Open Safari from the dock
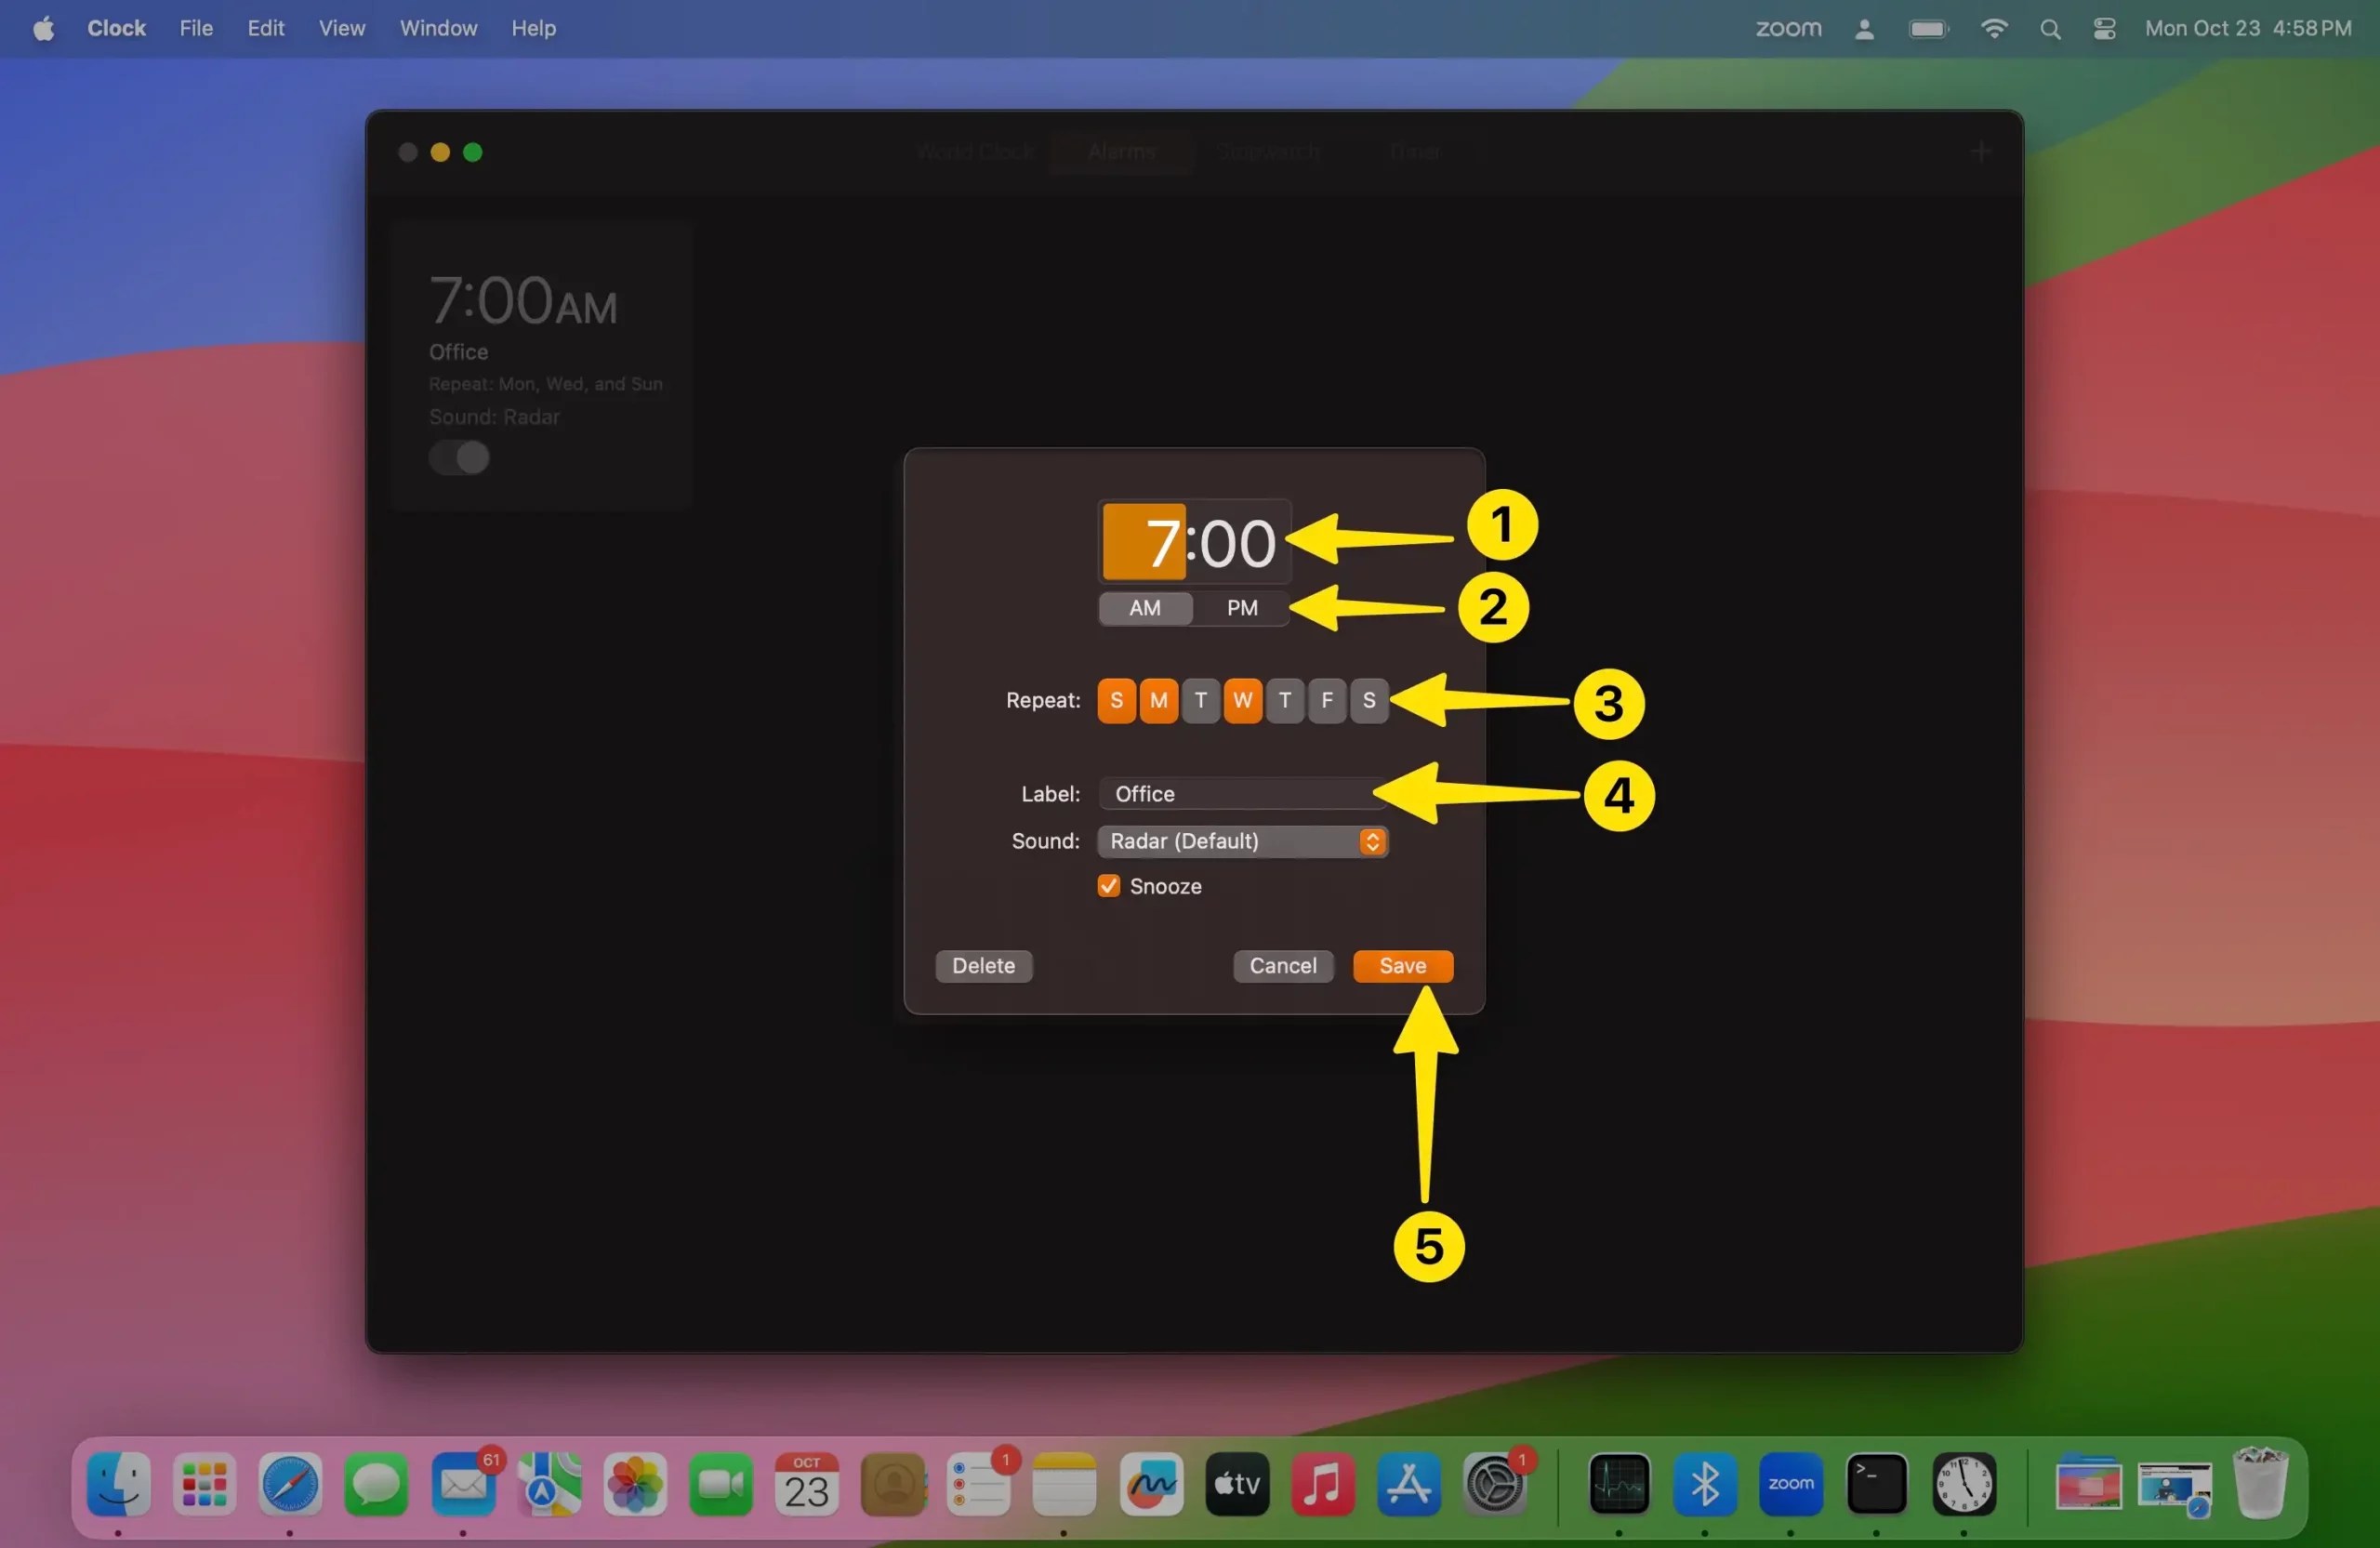 click(x=289, y=1485)
